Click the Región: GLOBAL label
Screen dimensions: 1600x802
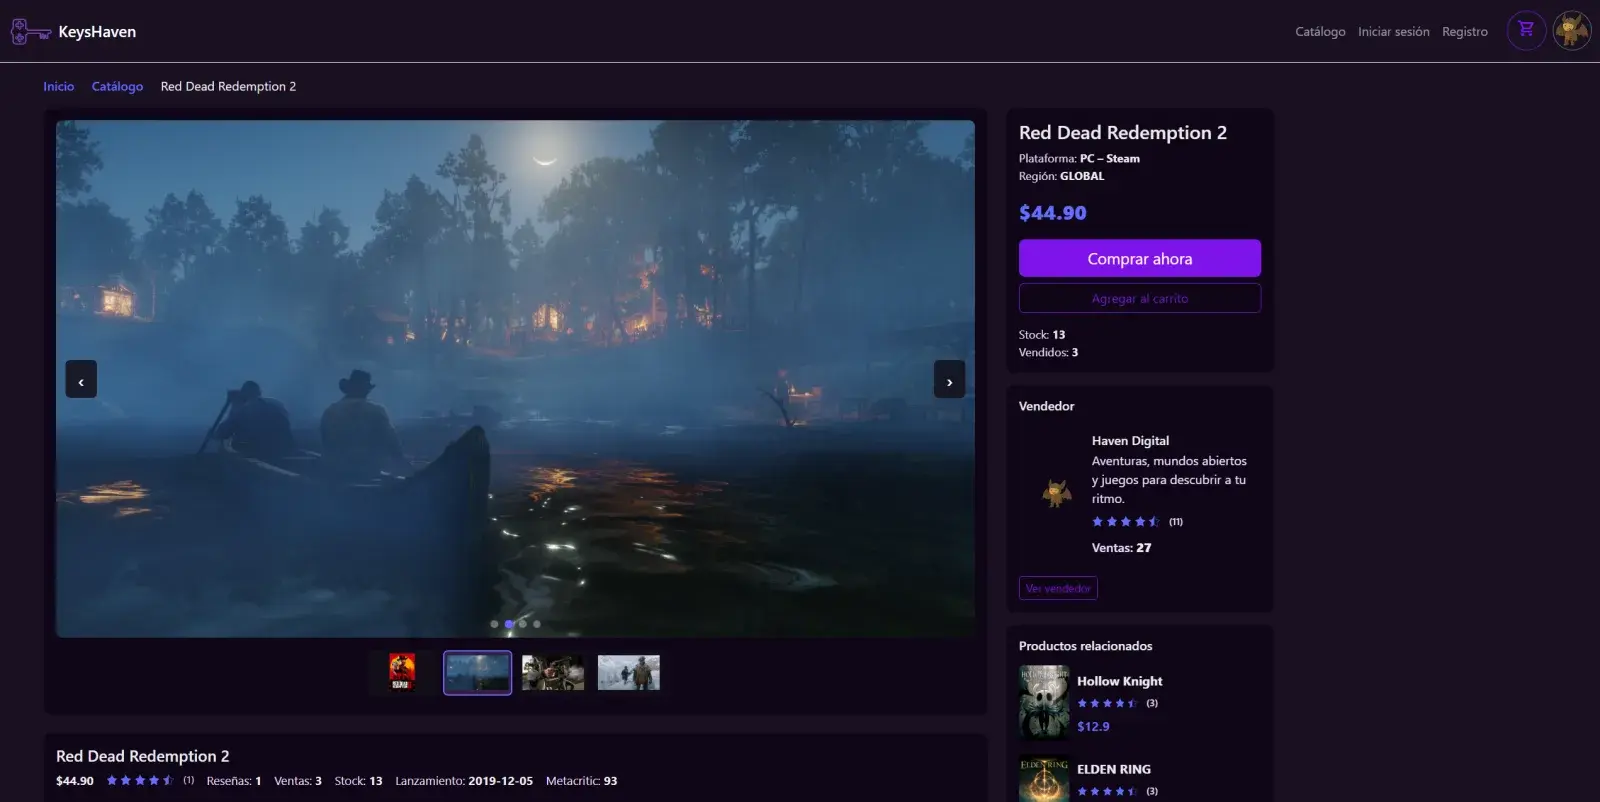(1061, 176)
